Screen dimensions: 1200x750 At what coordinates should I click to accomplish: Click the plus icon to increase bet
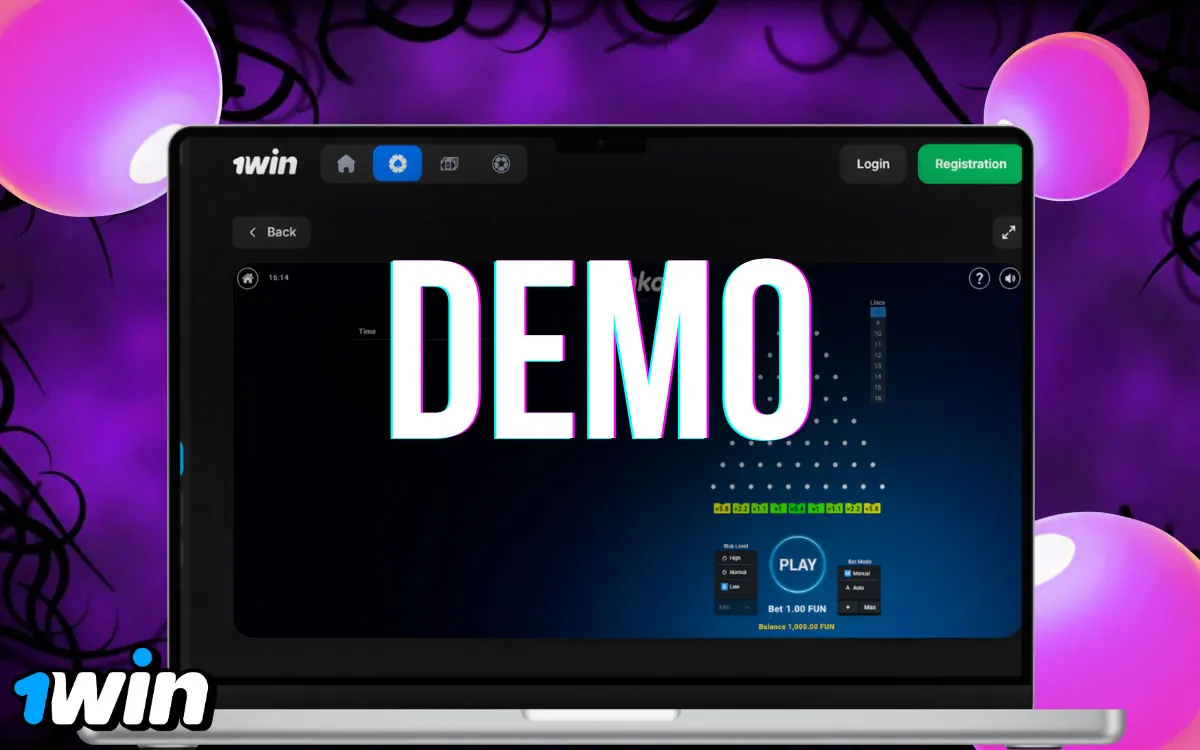848,607
